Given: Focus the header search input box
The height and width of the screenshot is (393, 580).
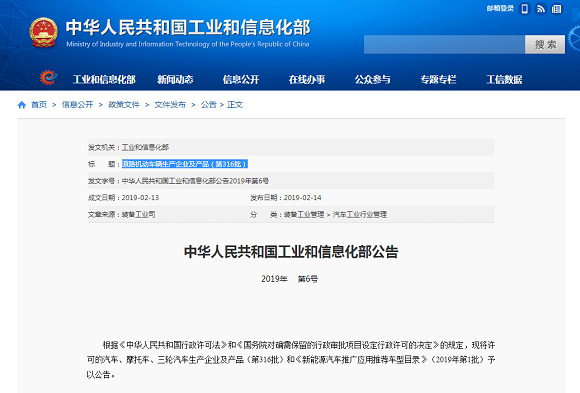Looking at the screenshot, I should tap(444, 45).
